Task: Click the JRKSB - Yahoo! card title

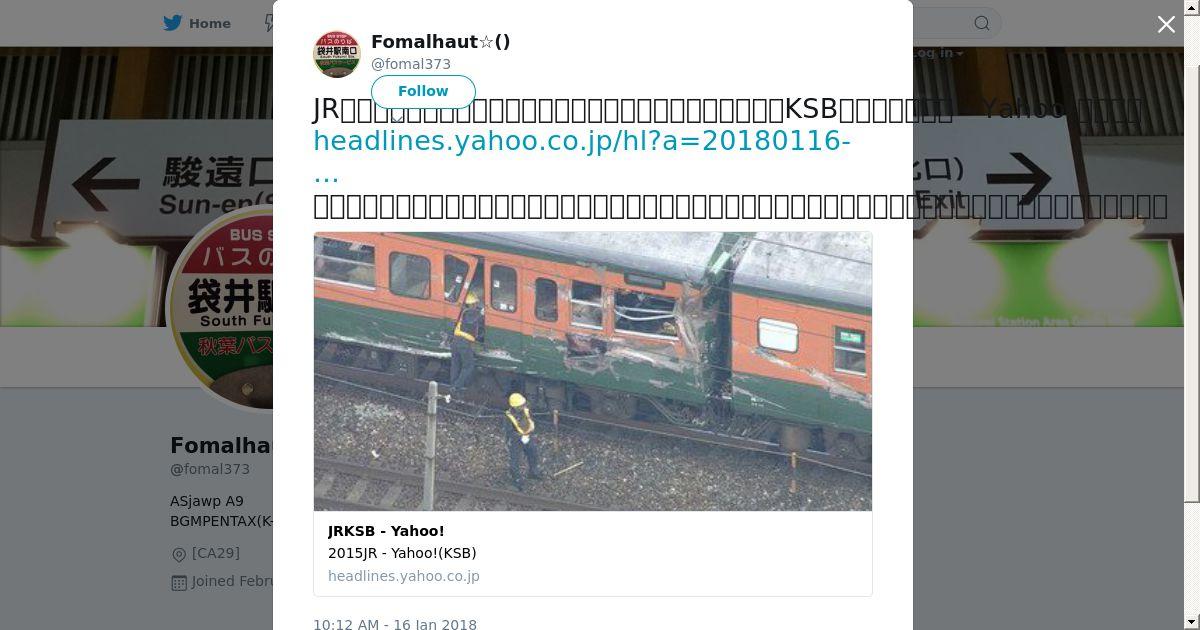Action: (386, 531)
